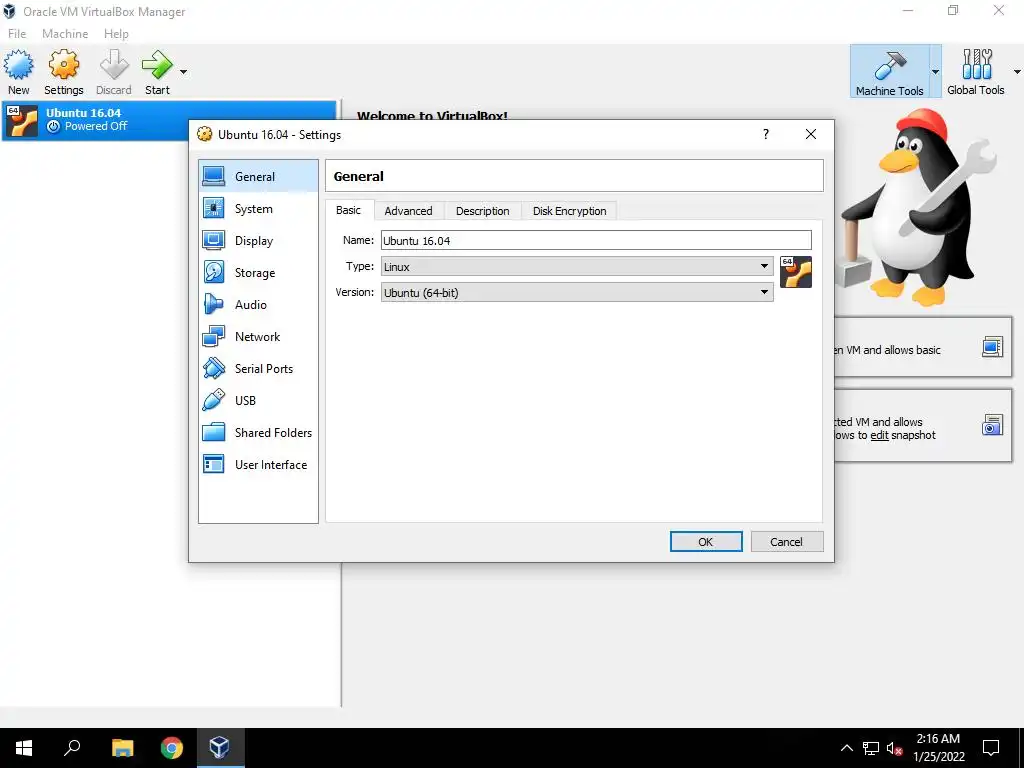Viewport: 1024px width, 768px height.
Task: Open Global Tools icon
Action: click(976, 65)
